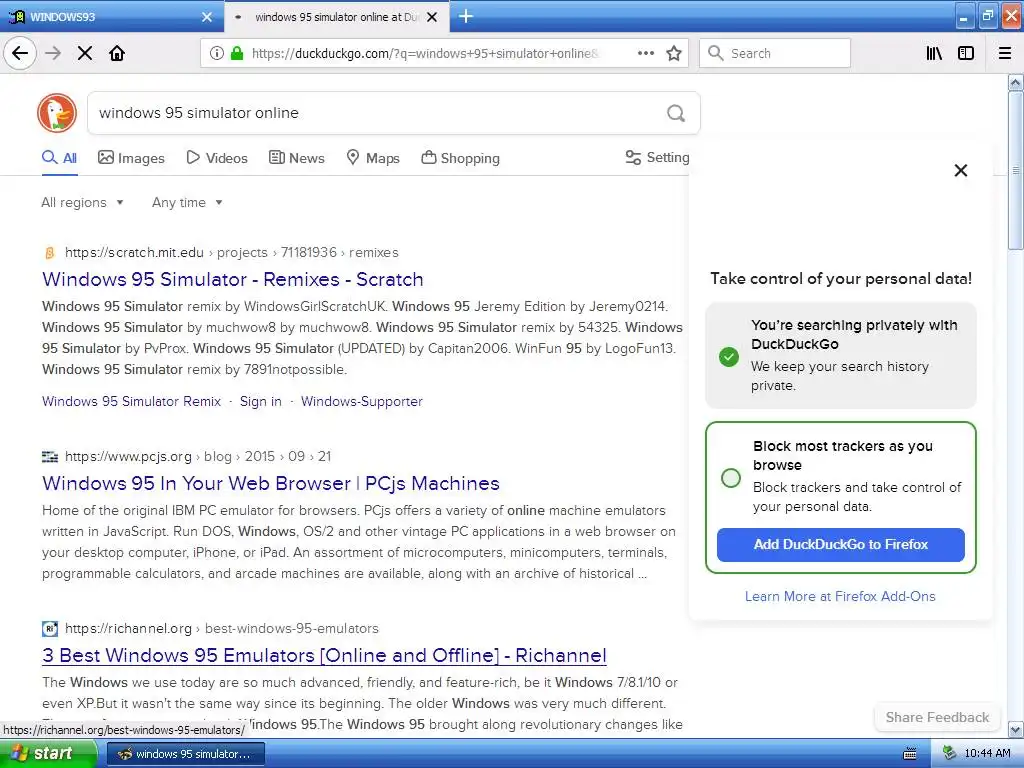Click the richannel.org result URL breadcrumb
This screenshot has width=1024, height=768.
(x=222, y=629)
